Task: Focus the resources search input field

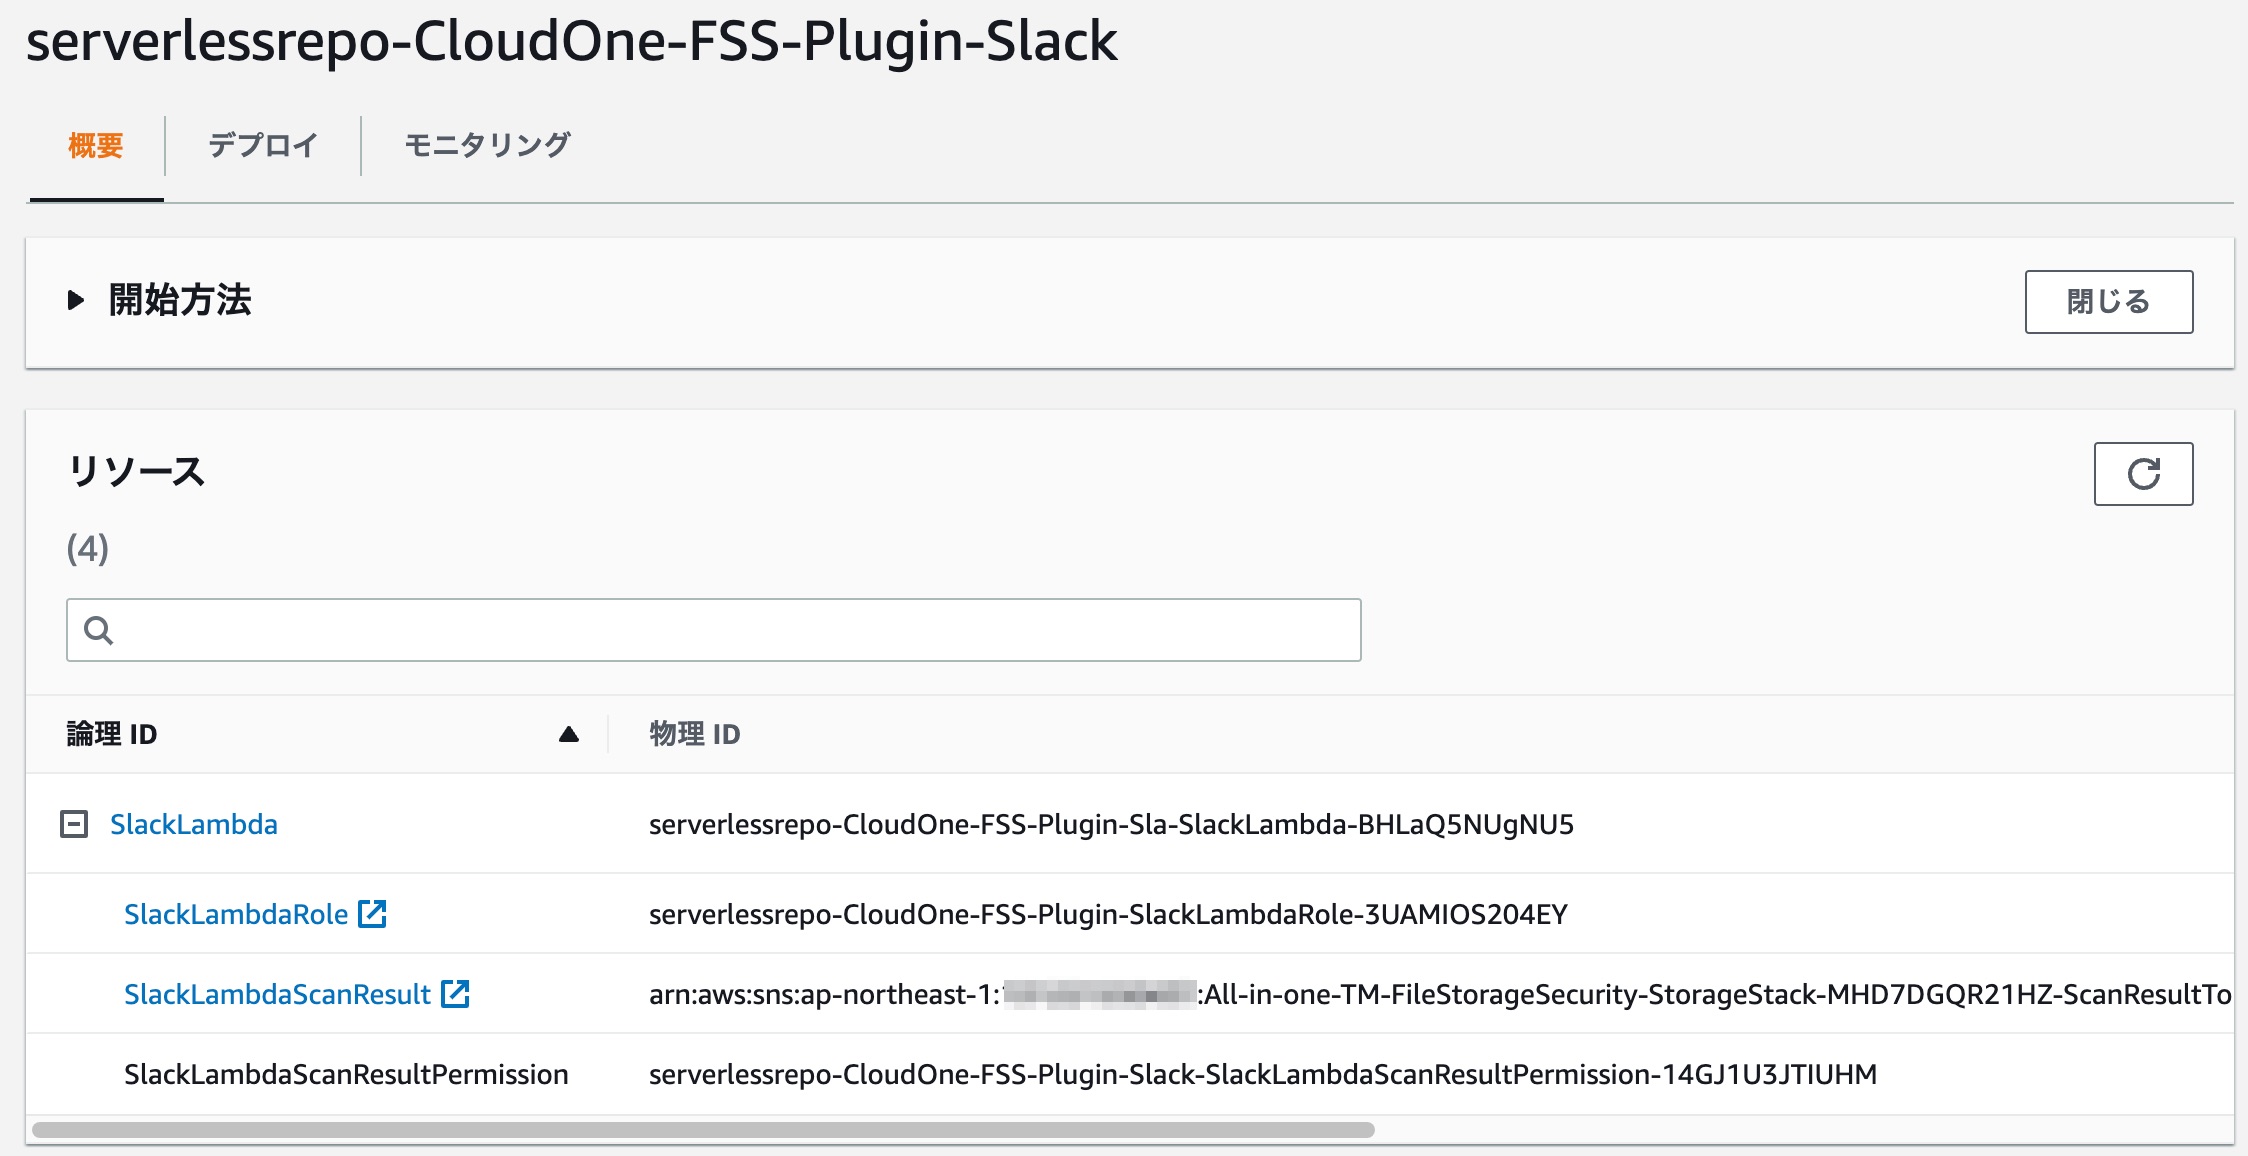Action: coord(714,630)
